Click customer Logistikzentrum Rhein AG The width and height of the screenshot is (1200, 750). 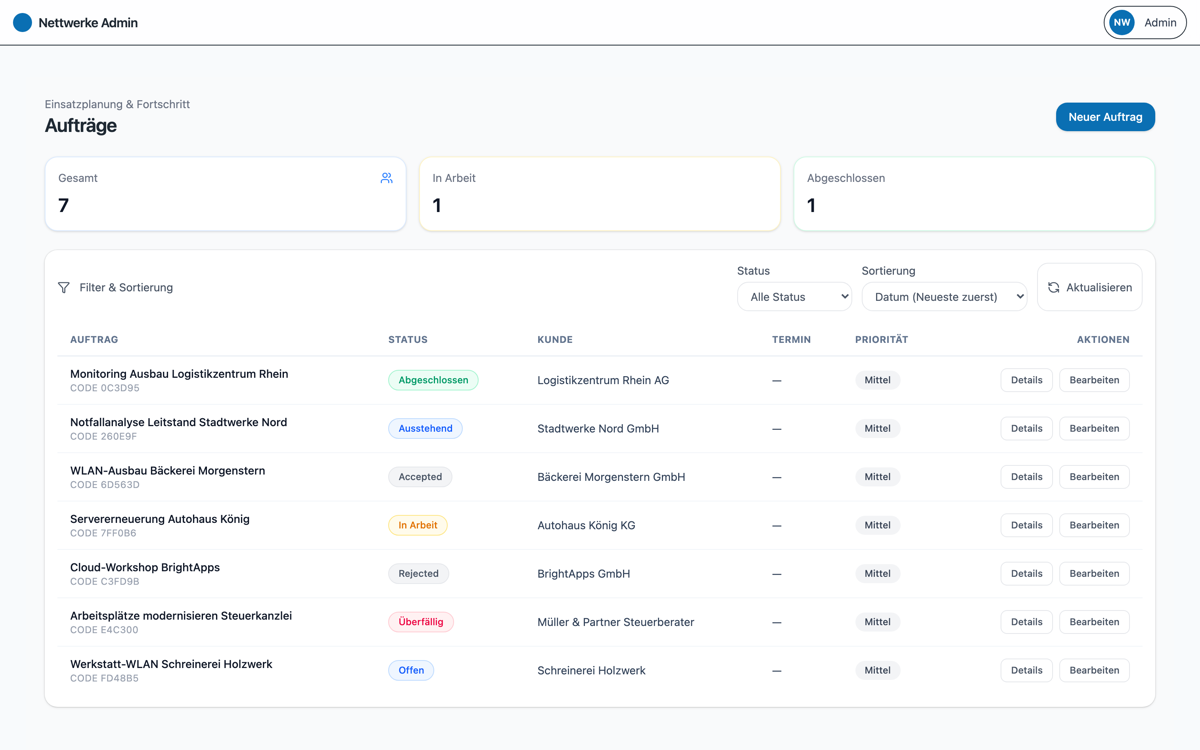[x=603, y=380]
